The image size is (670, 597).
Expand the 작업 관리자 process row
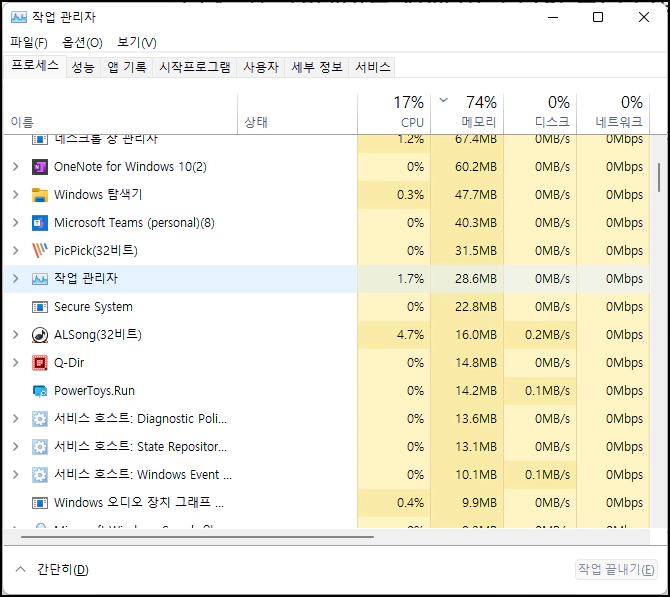click(16, 279)
